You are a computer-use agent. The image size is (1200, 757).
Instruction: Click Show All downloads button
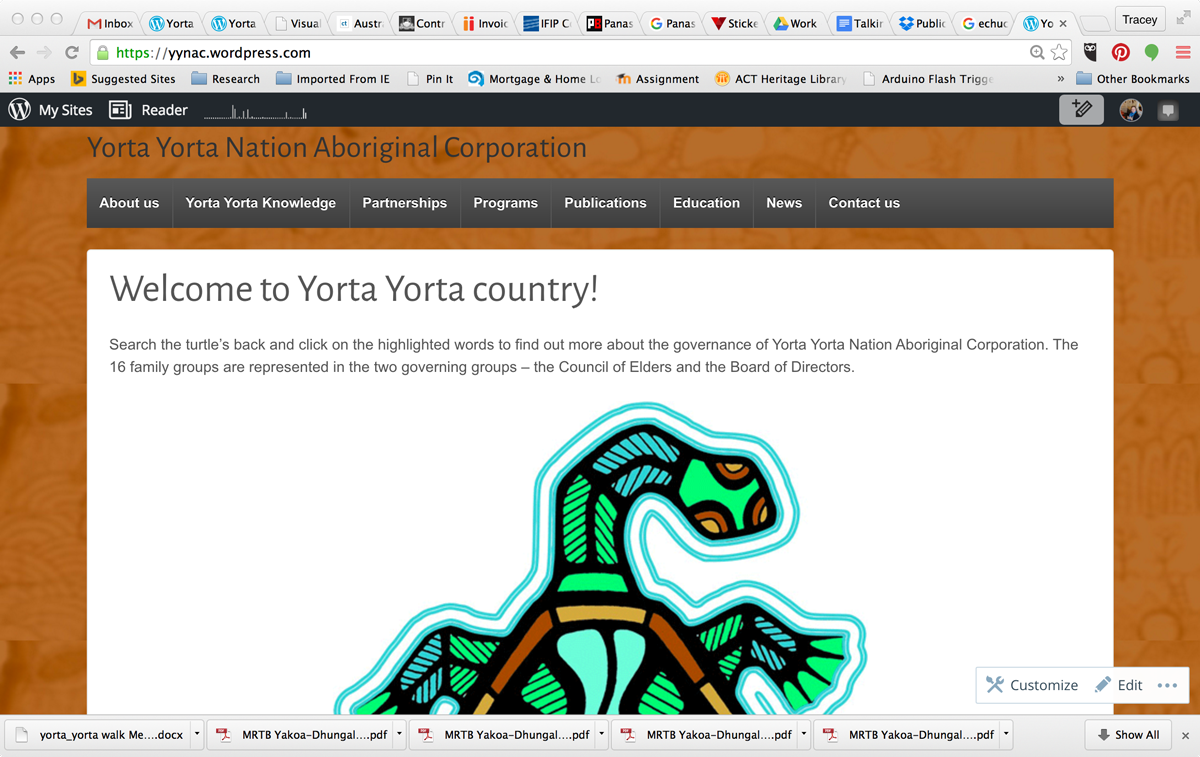[1128, 735]
